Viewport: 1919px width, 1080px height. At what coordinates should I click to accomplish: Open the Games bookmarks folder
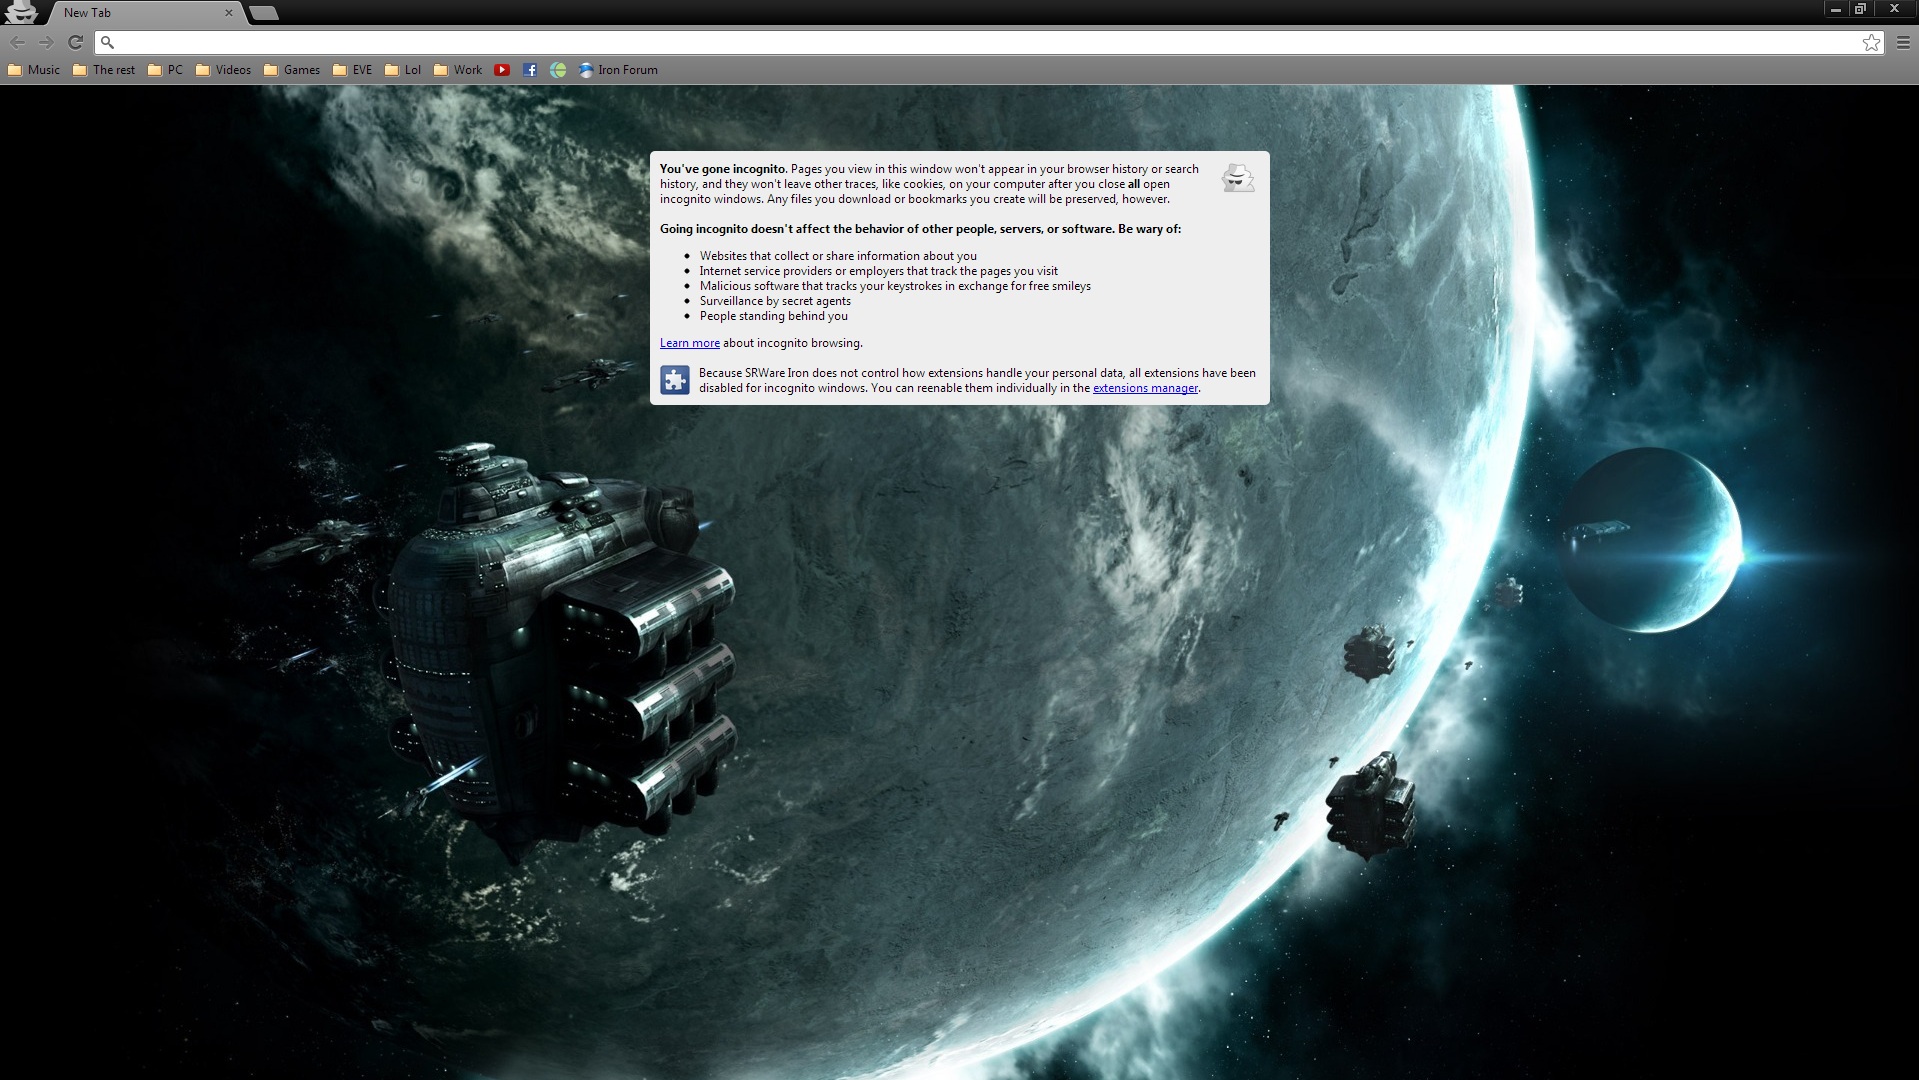pos(292,70)
